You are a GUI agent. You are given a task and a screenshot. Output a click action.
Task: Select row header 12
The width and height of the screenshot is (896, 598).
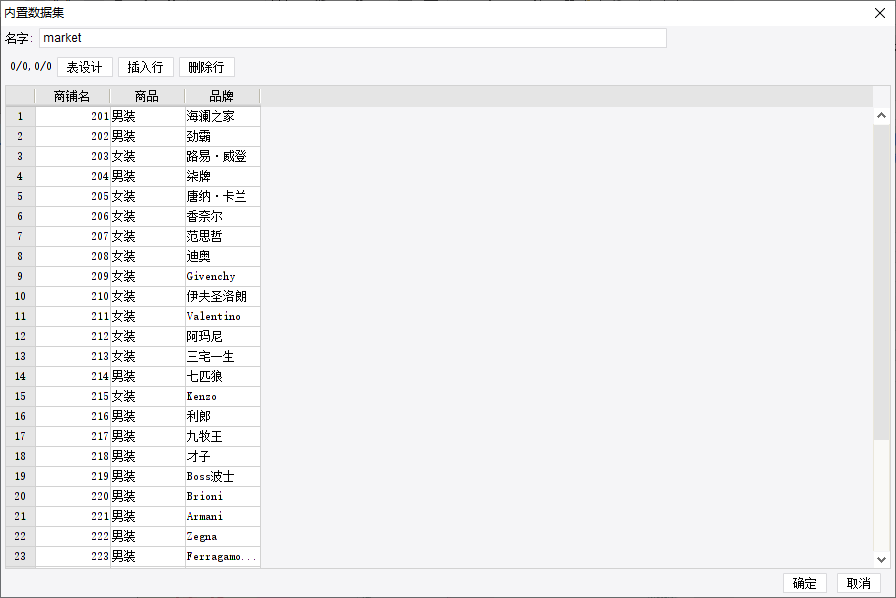coord(21,337)
